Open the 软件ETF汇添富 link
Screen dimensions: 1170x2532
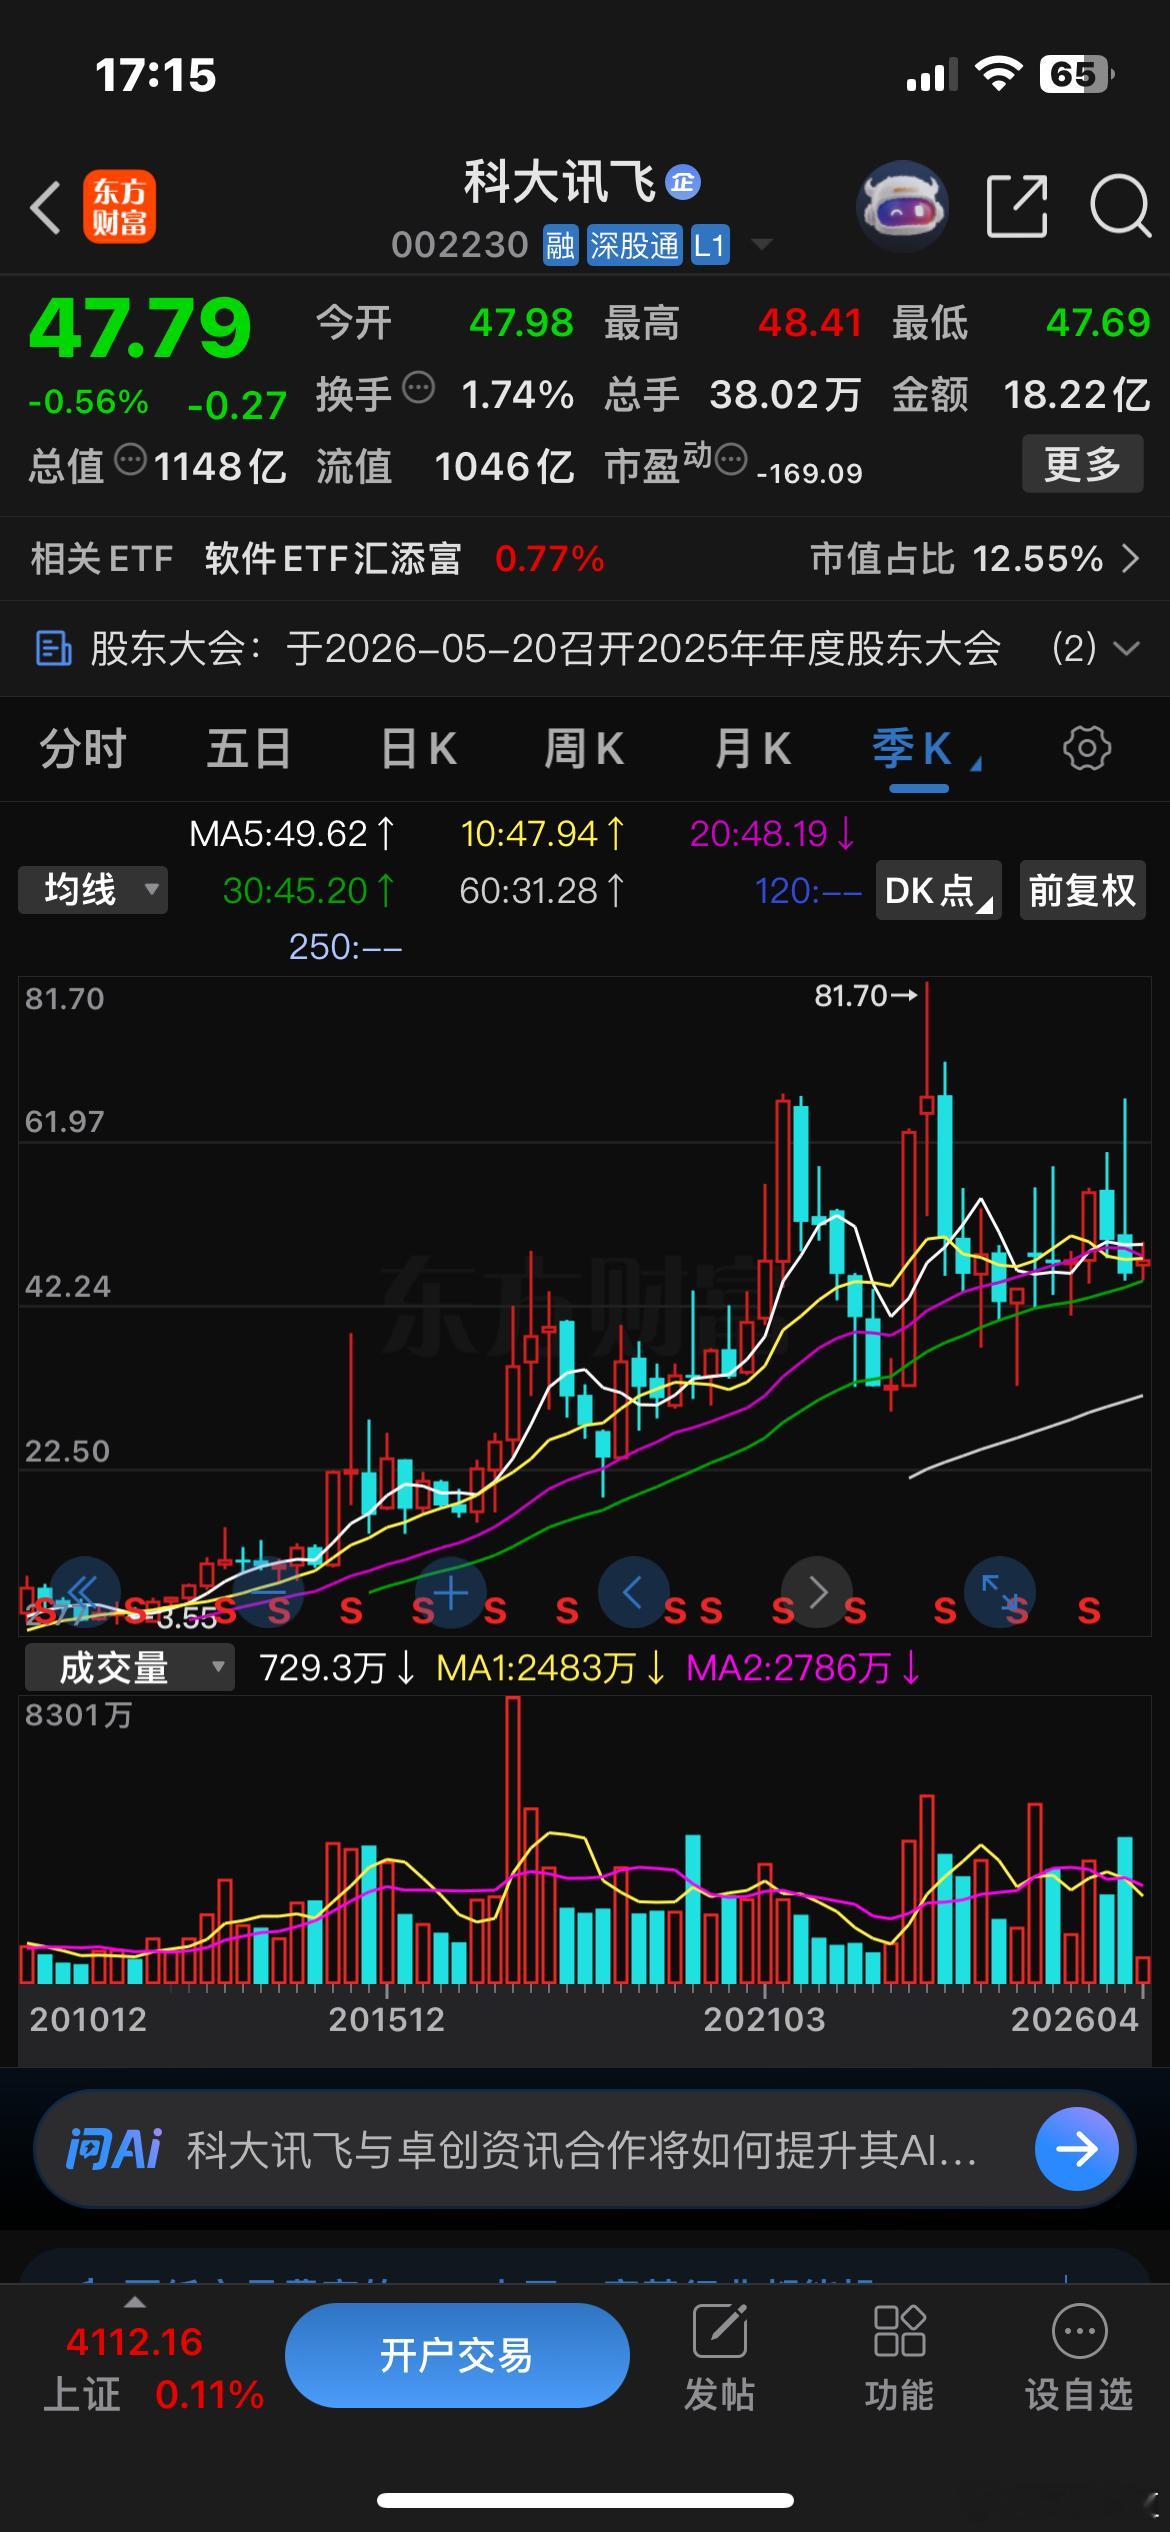(333, 558)
